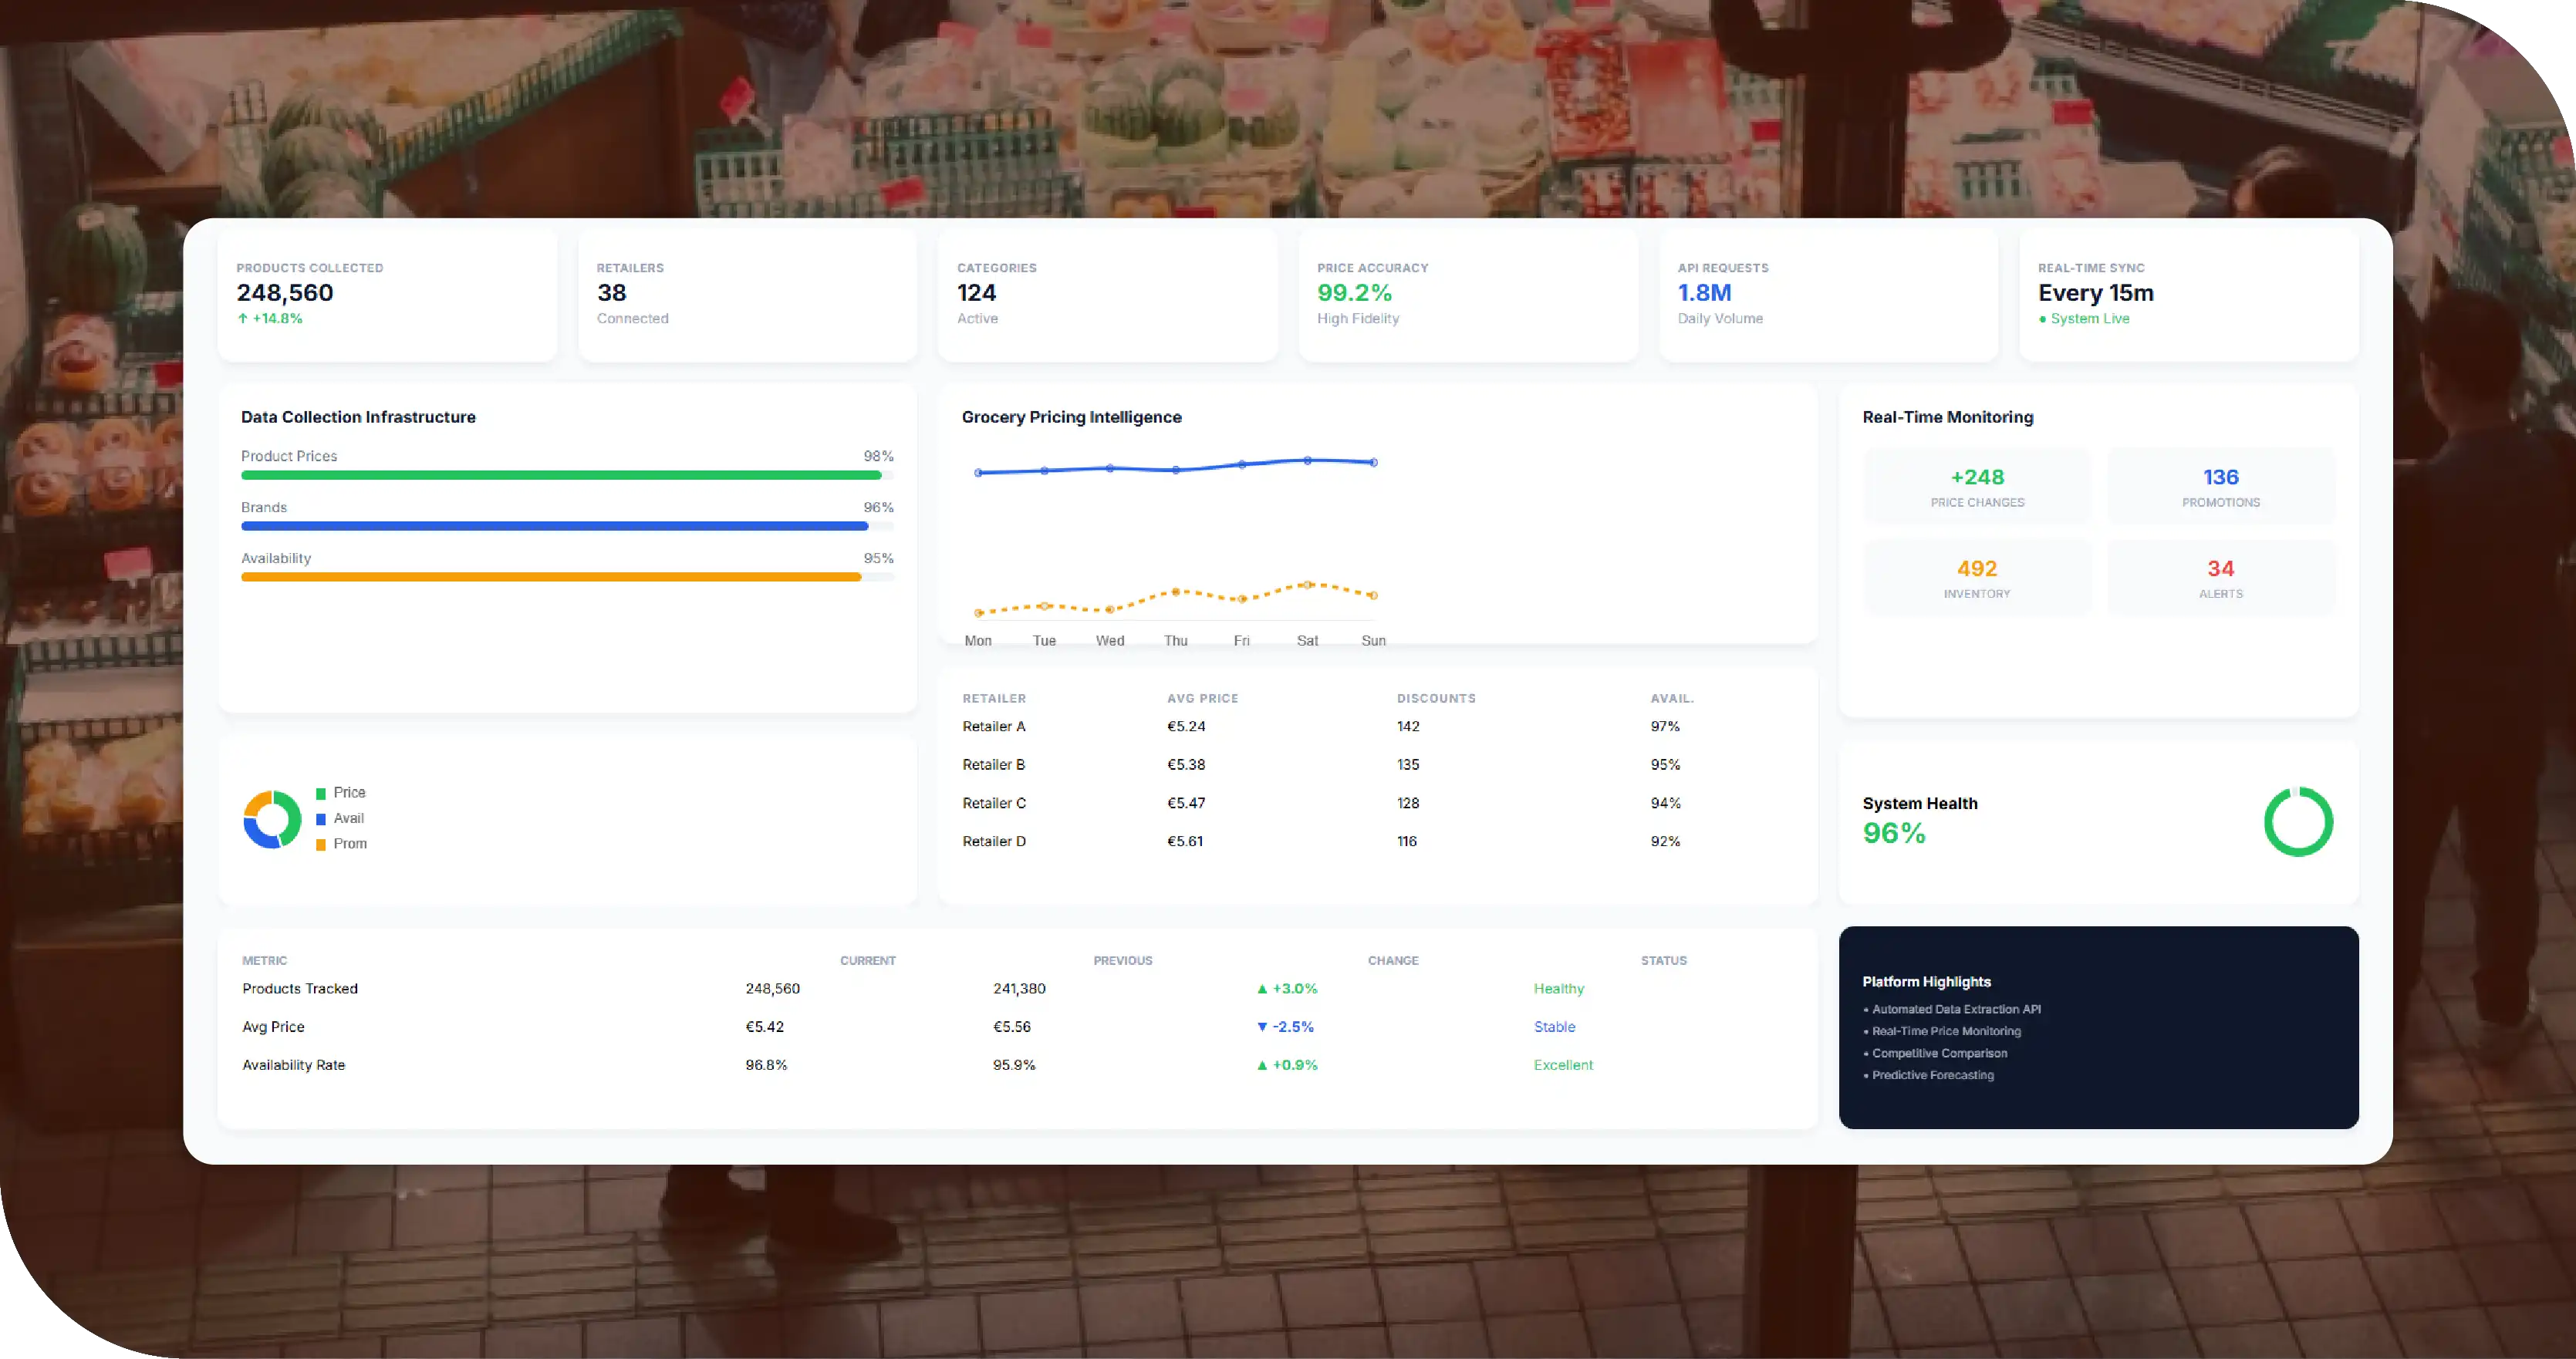Open the 34 Alerts tile
Screen dimensions: 2576x1359
[x=2220, y=578]
